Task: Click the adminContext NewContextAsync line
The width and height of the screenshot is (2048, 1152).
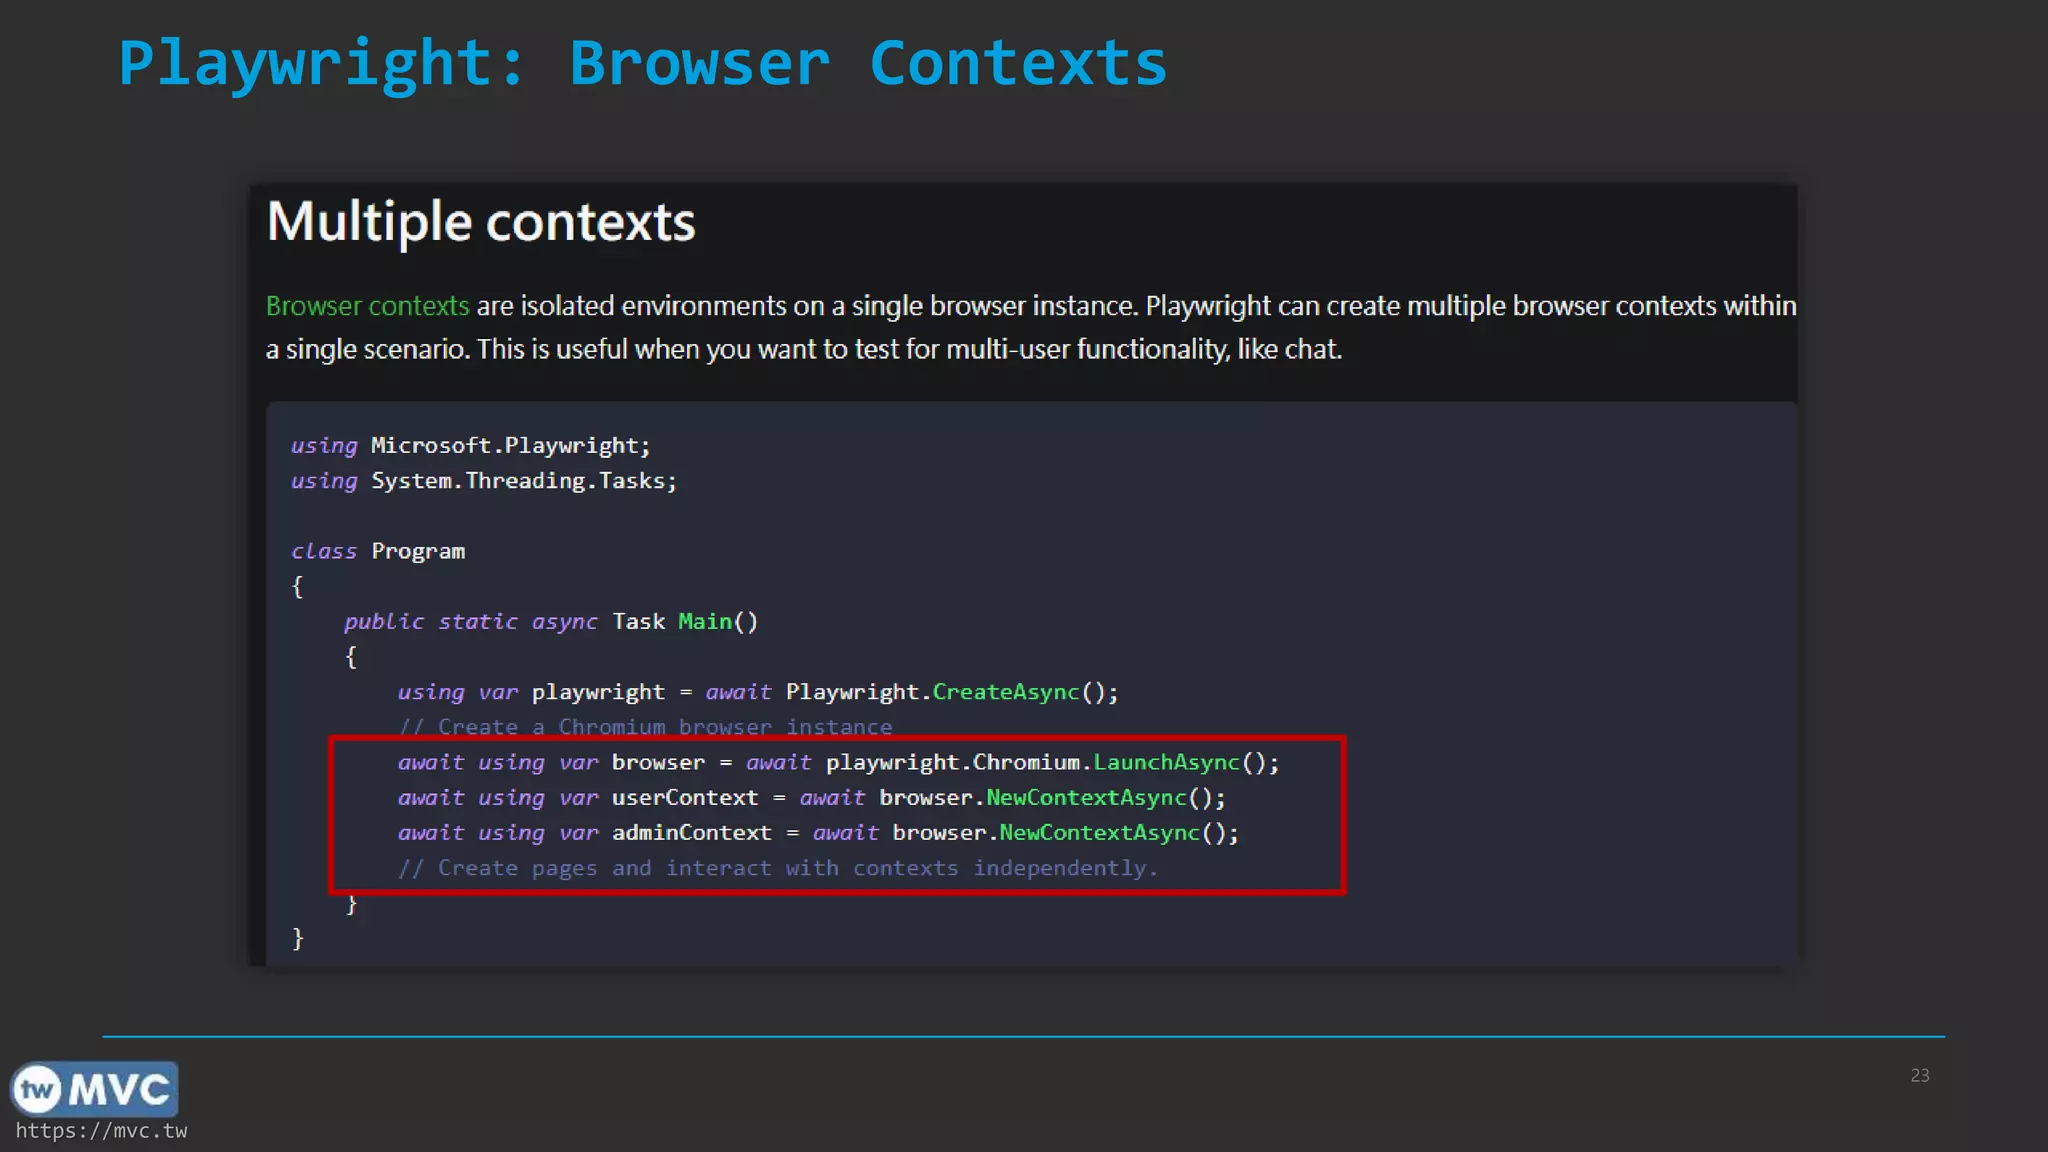Action: tap(818, 833)
